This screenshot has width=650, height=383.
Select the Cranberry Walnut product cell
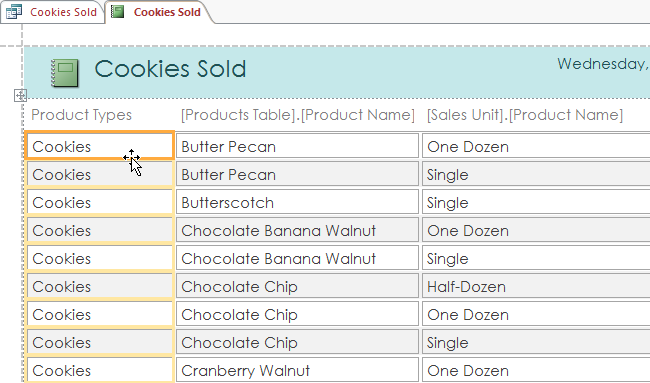297,370
